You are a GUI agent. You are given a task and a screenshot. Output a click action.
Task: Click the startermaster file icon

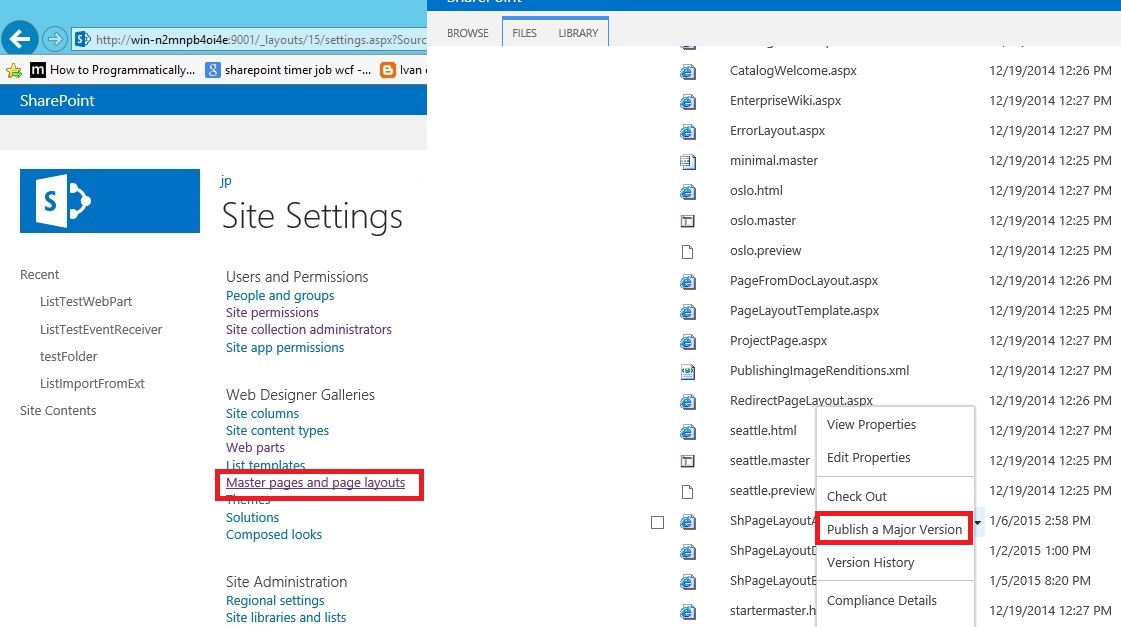[688, 612]
